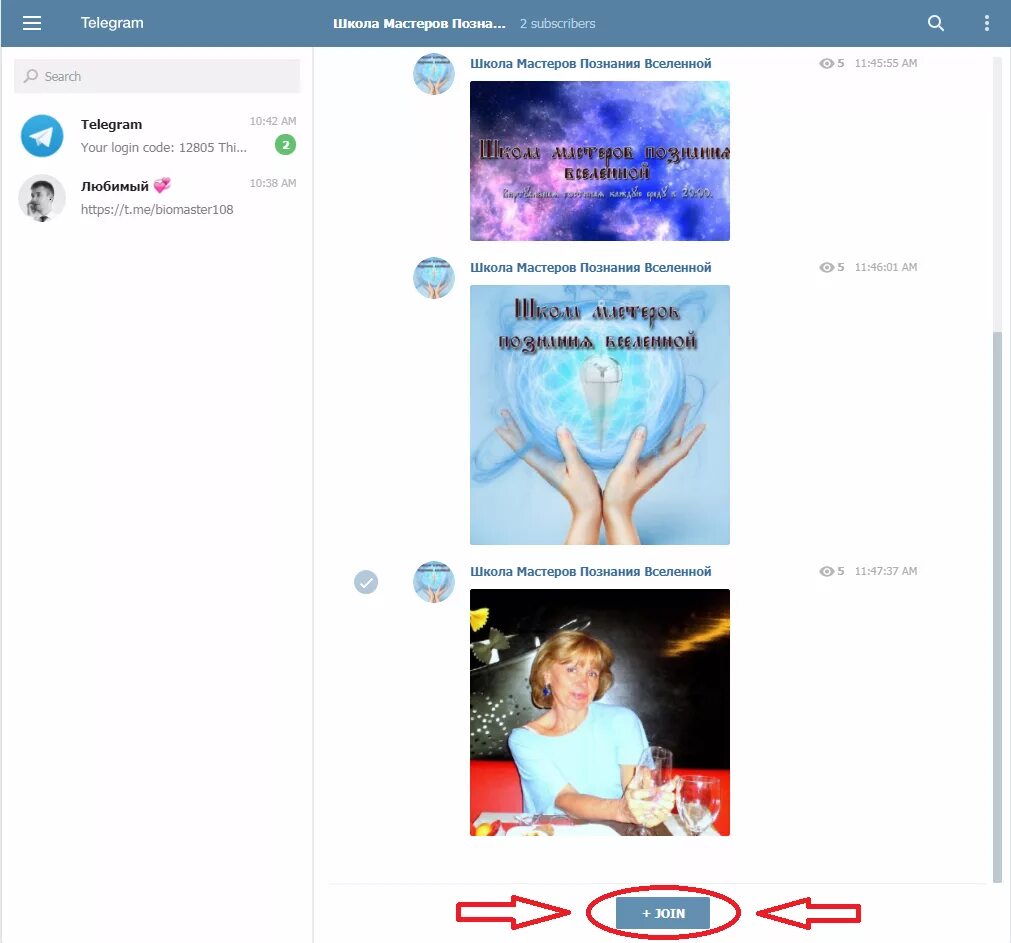
Task: Click the 10:42 AM chat time
Action: 273,121
